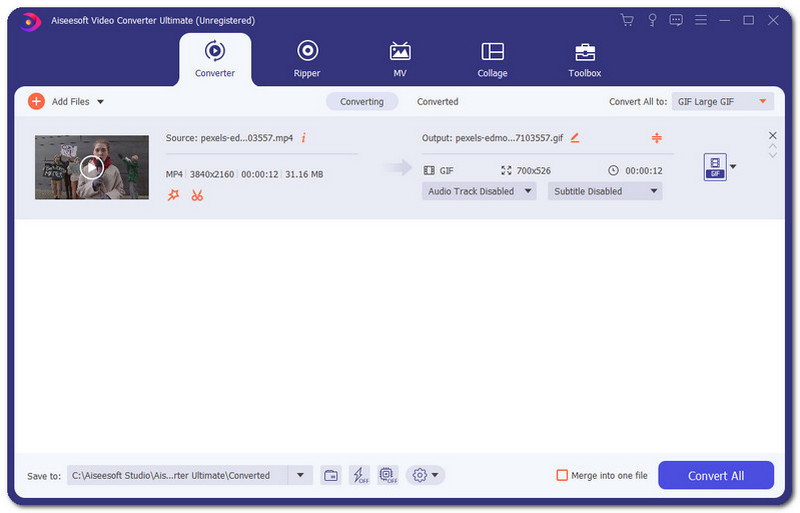This screenshot has height=513, width=800.
Task: Open the Toolbox tab
Action: [x=585, y=59]
